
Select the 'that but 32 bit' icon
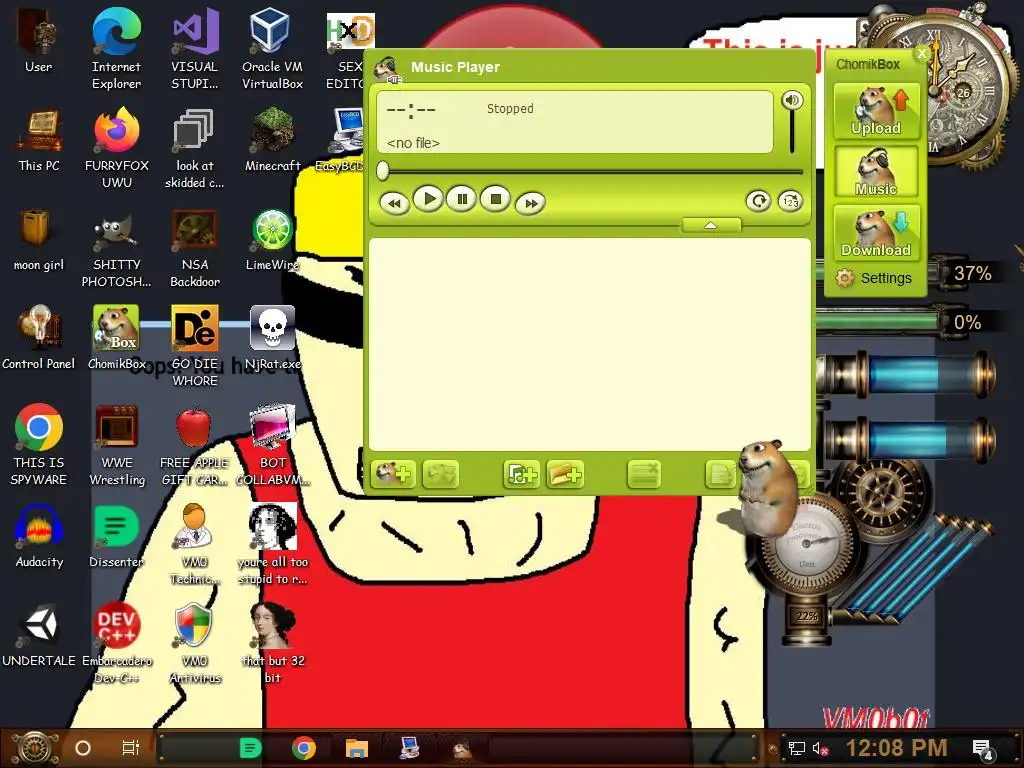272,644
